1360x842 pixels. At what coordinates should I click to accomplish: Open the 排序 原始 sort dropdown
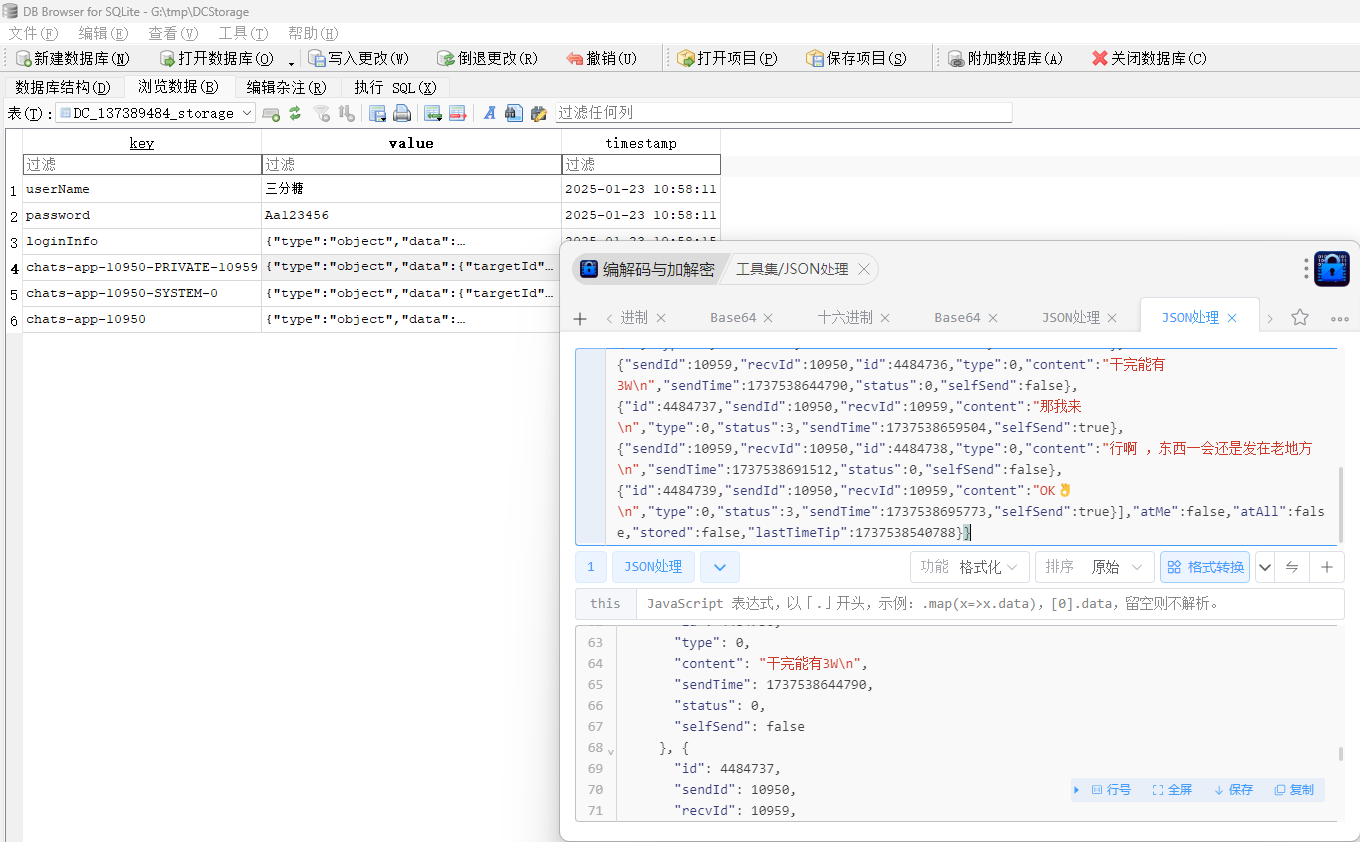(1094, 567)
